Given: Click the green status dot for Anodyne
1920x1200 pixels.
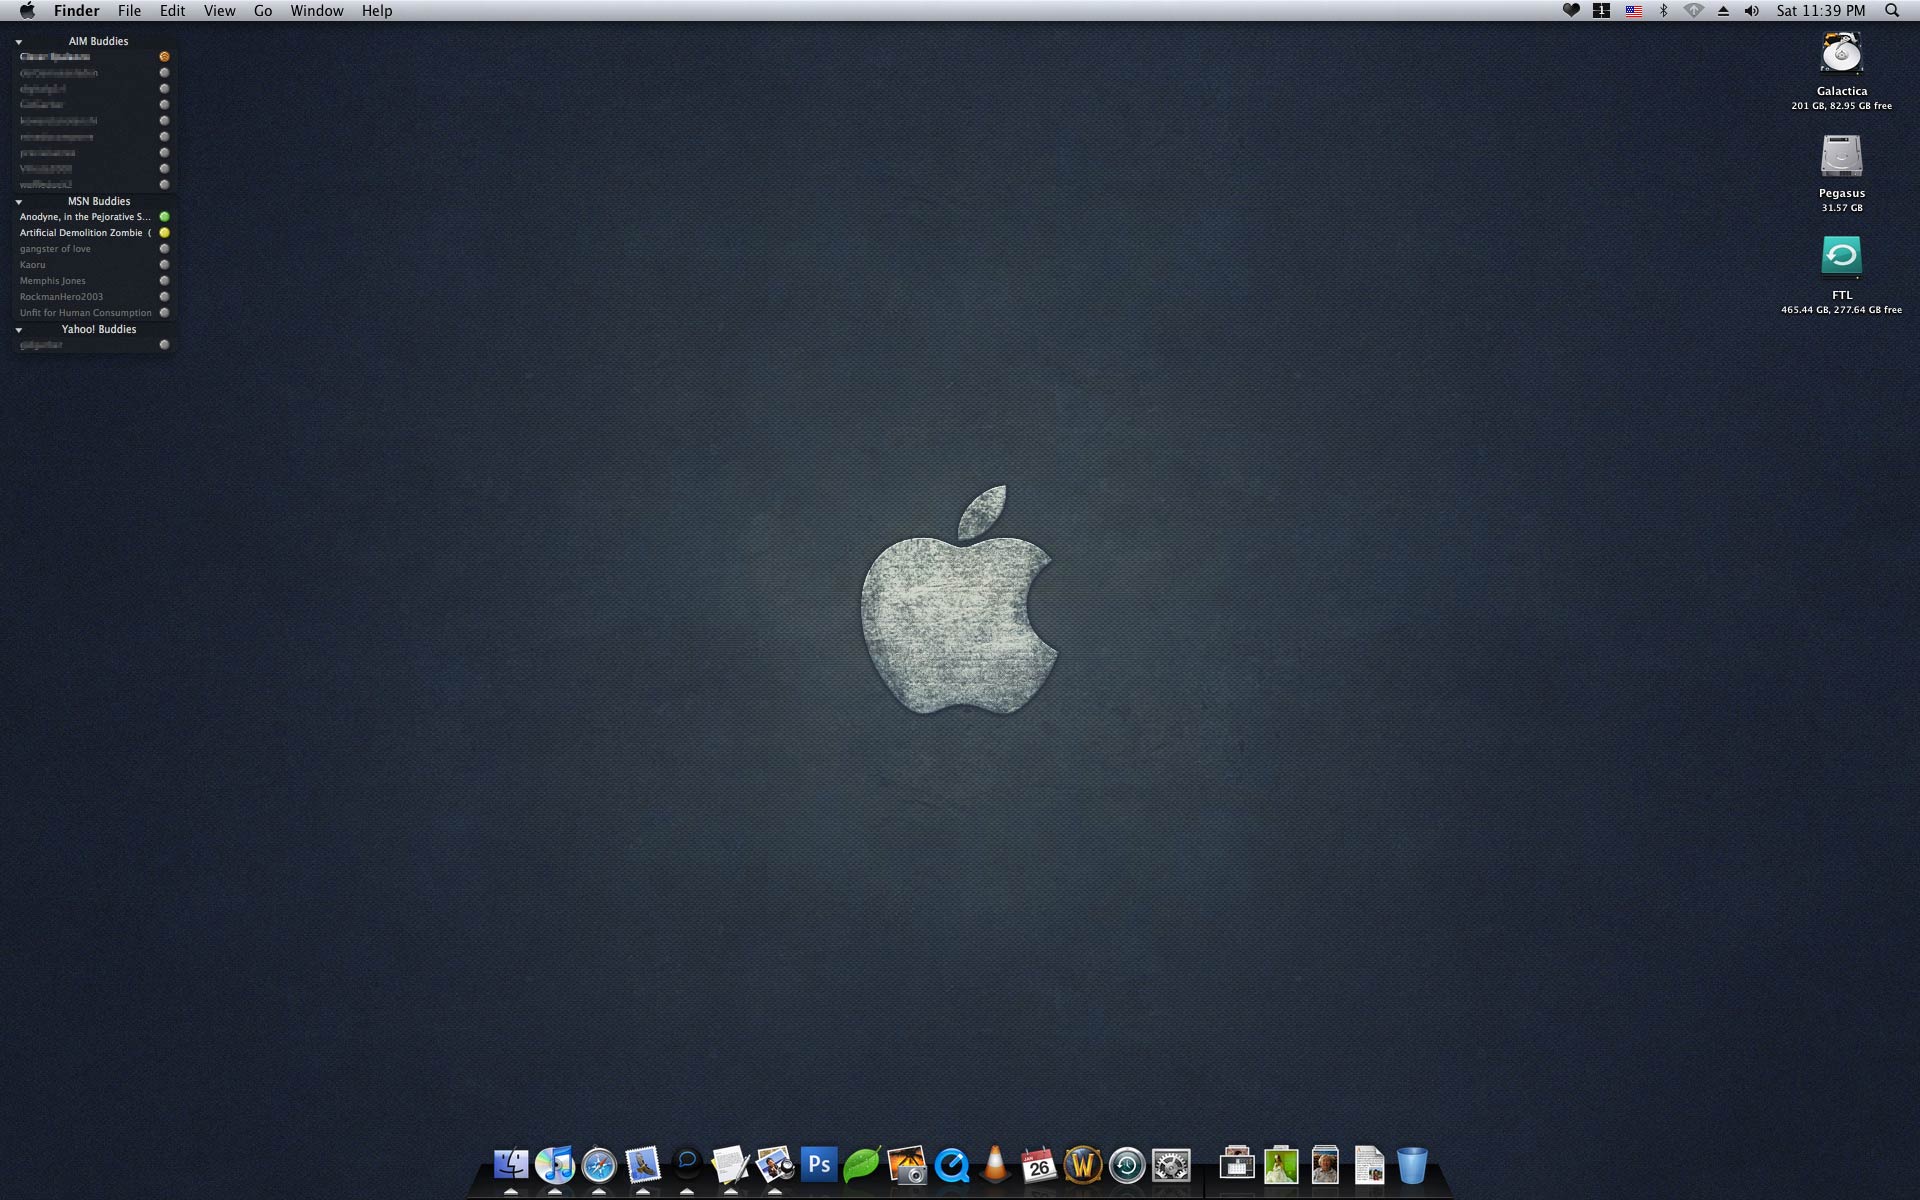Looking at the screenshot, I should coord(164,217).
